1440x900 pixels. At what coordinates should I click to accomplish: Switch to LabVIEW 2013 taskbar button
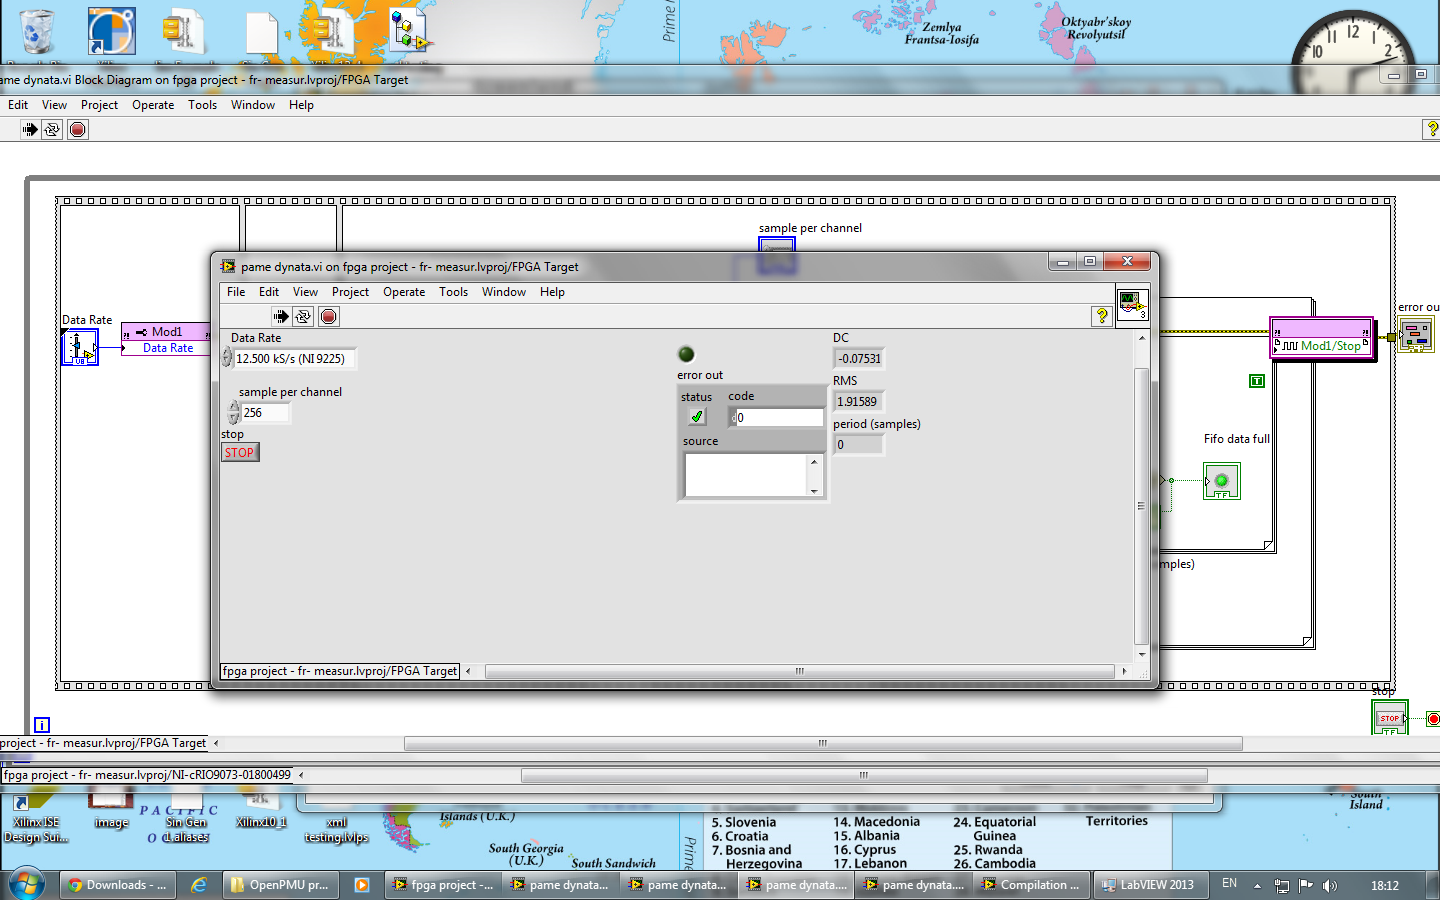(x=1151, y=885)
